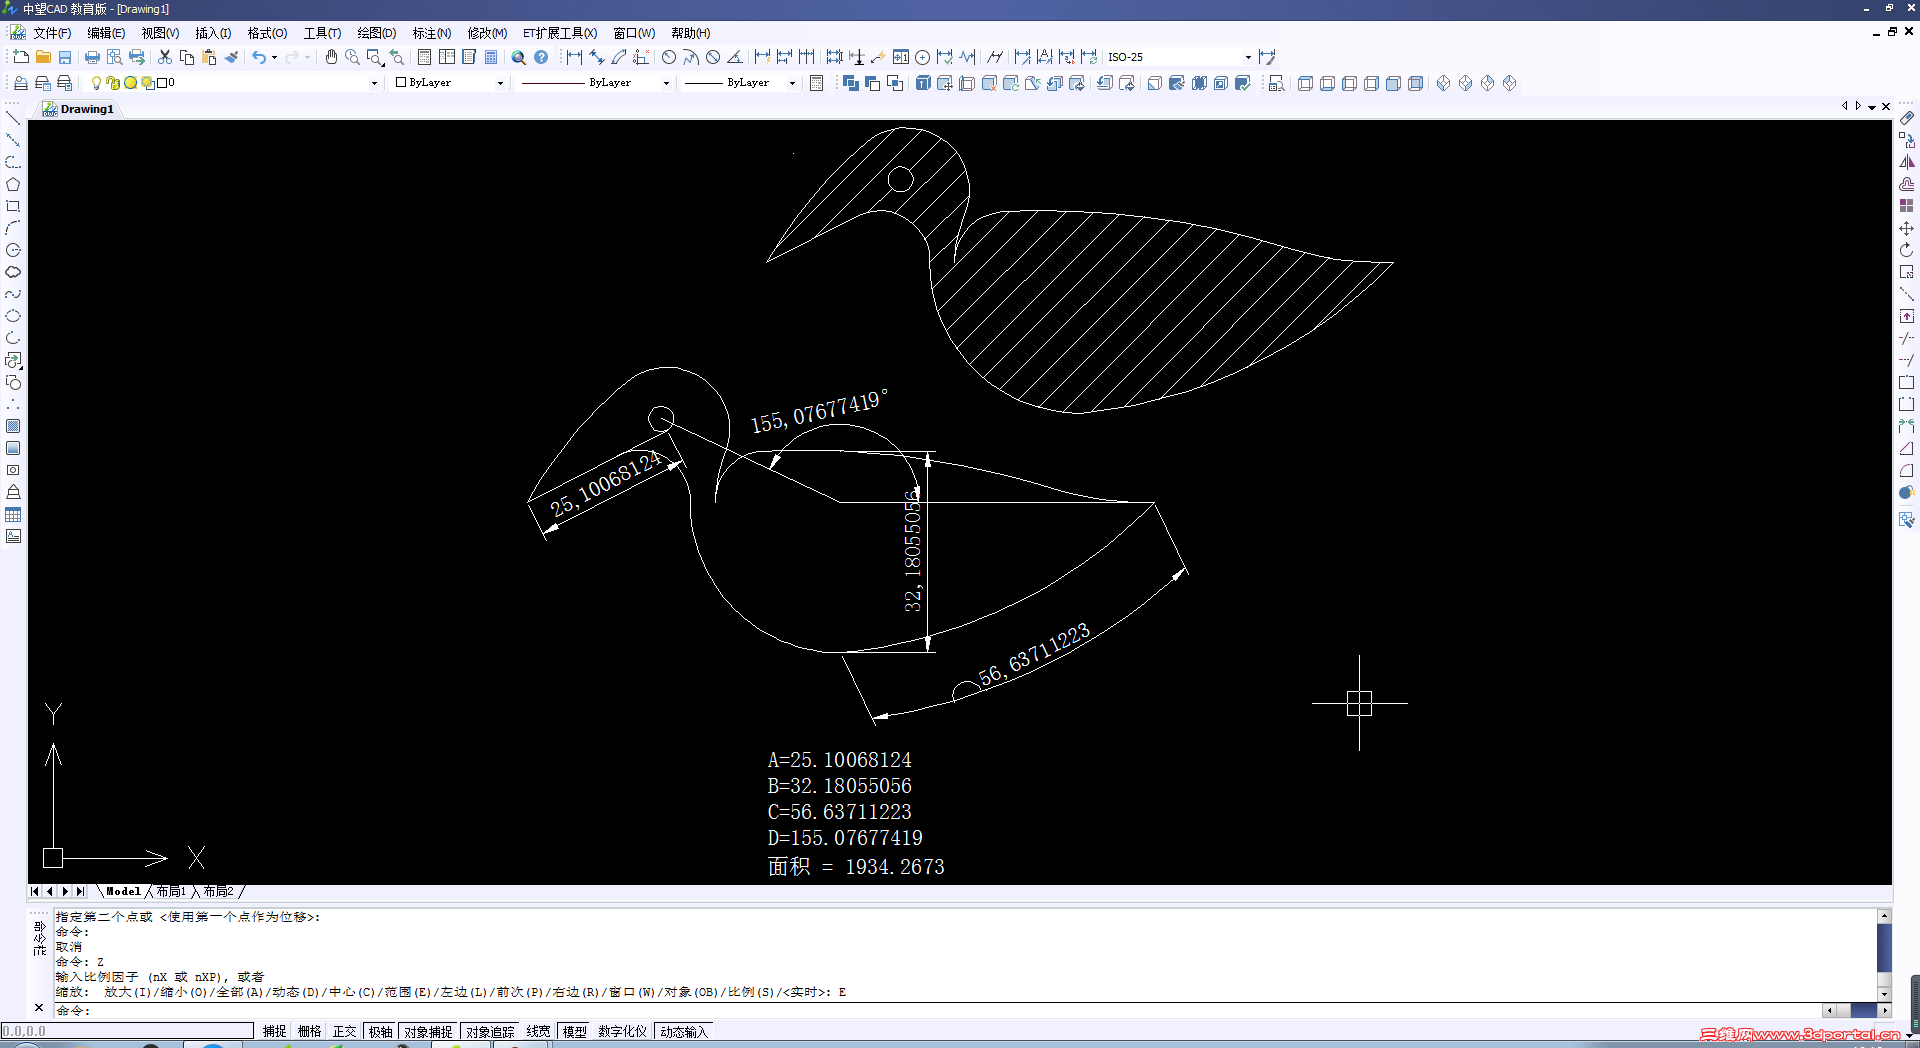Image resolution: width=1920 pixels, height=1048 pixels.
Task: Toggle 对象追踪 object tracking in status bar
Action: click(490, 1031)
